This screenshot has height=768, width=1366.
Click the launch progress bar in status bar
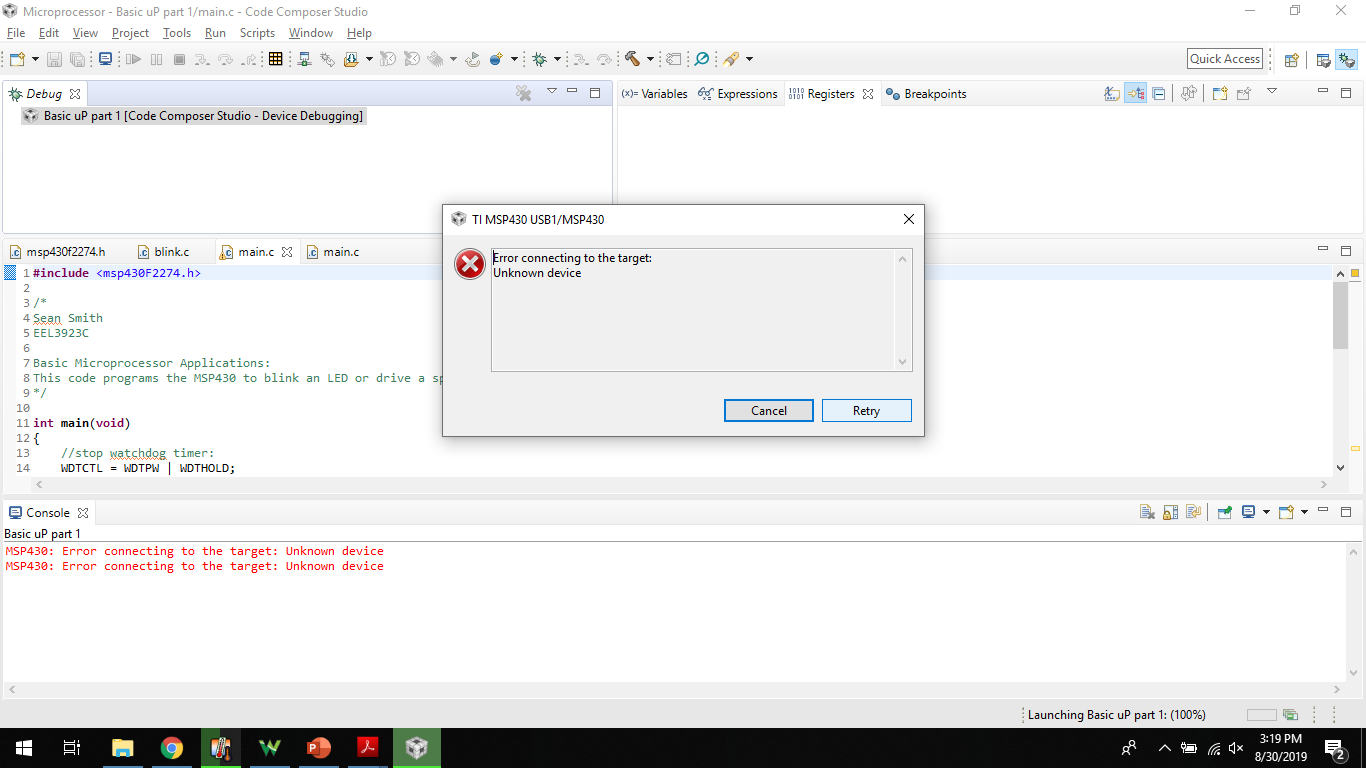1262,715
